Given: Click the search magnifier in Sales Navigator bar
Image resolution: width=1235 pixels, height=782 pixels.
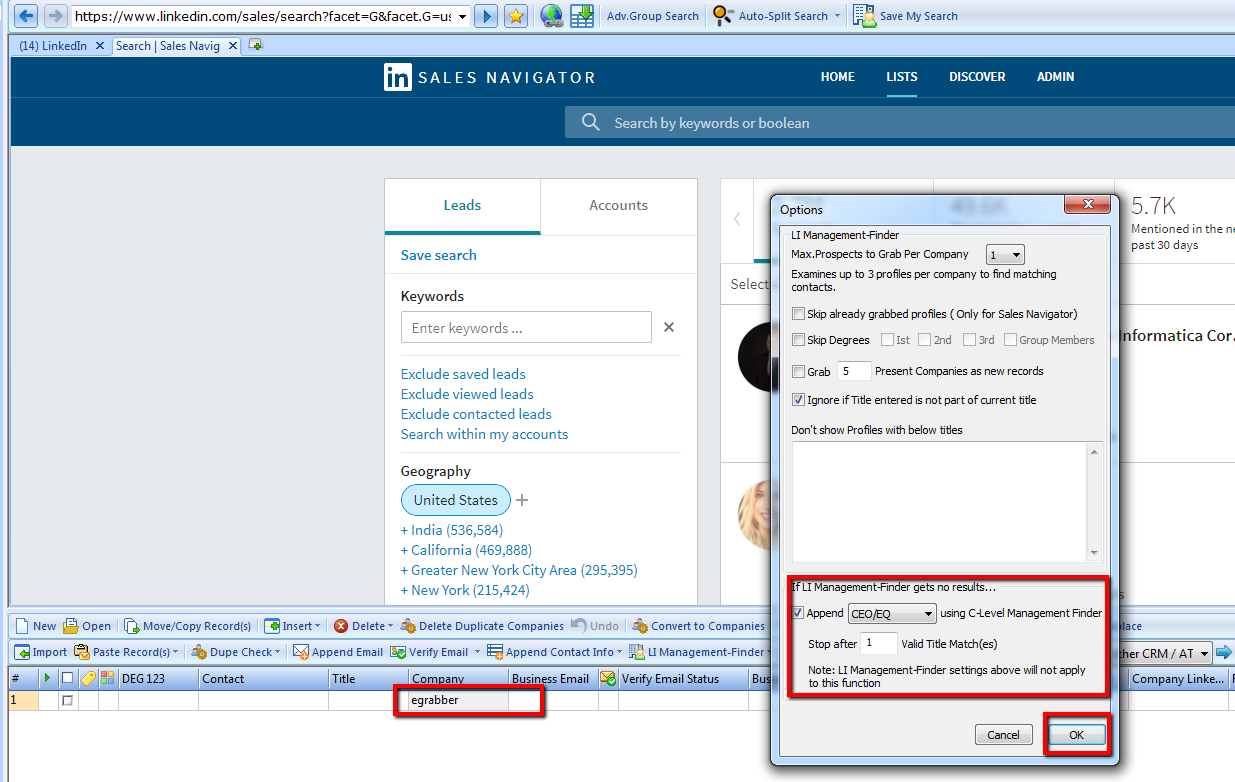Looking at the screenshot, I should [x=591, y=122].
